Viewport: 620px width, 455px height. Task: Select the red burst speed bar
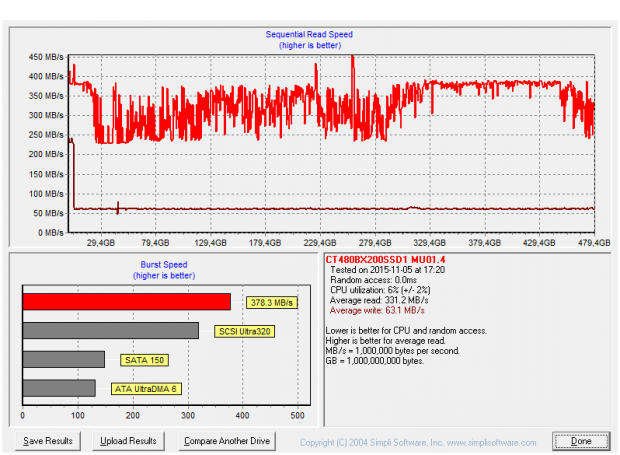[x=126, y=302]
